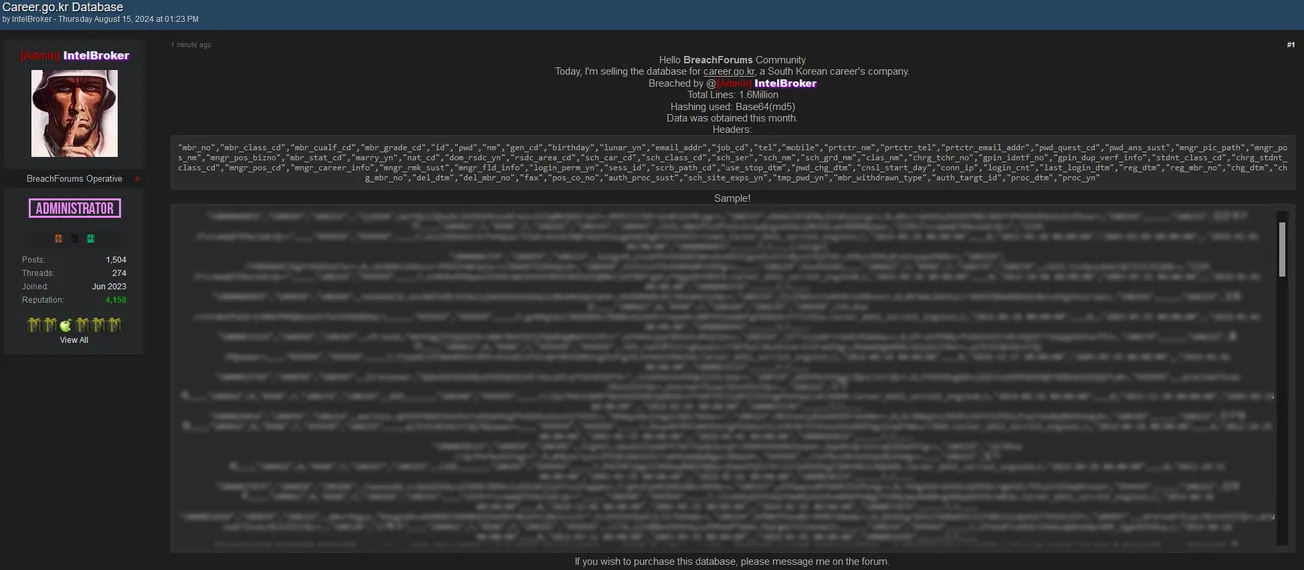
Task: Click the orange user badge icon
Action: coord(59,238)
